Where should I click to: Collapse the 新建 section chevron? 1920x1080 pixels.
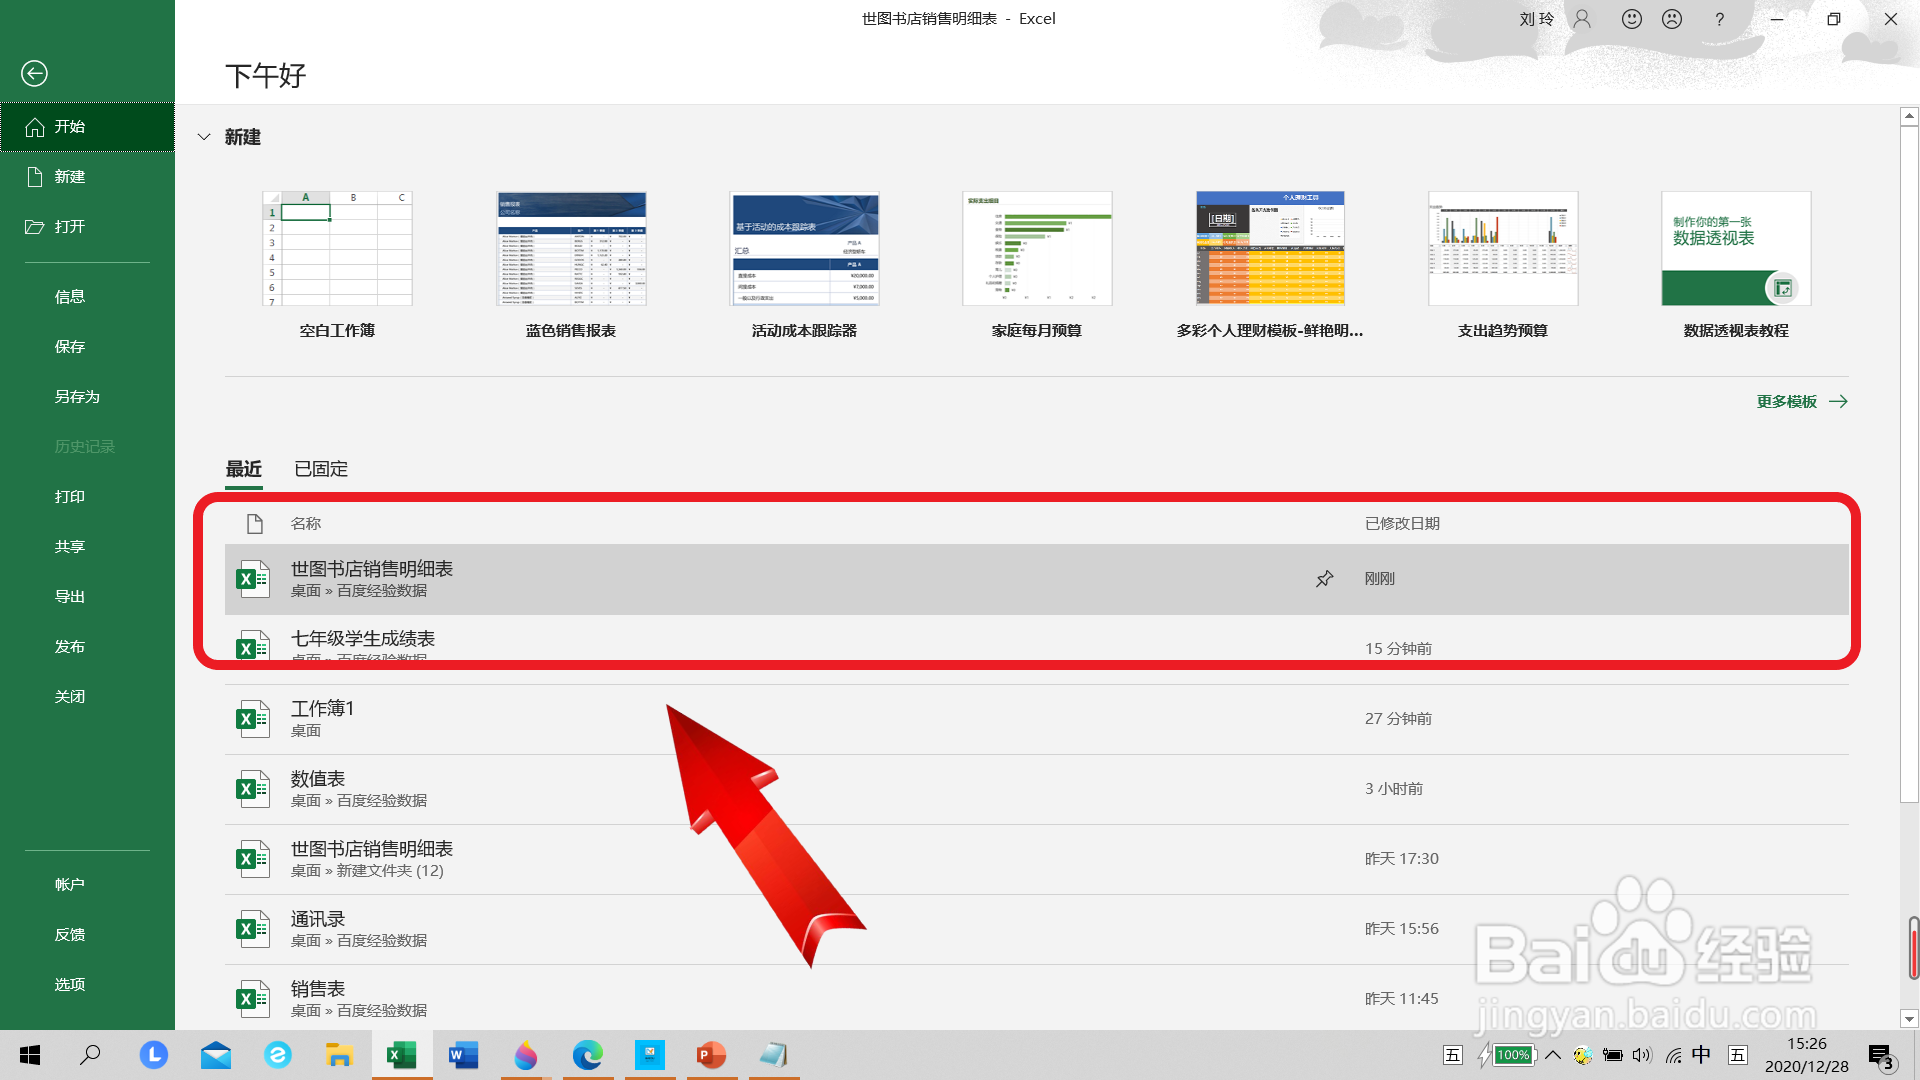[x=204, y=137]
